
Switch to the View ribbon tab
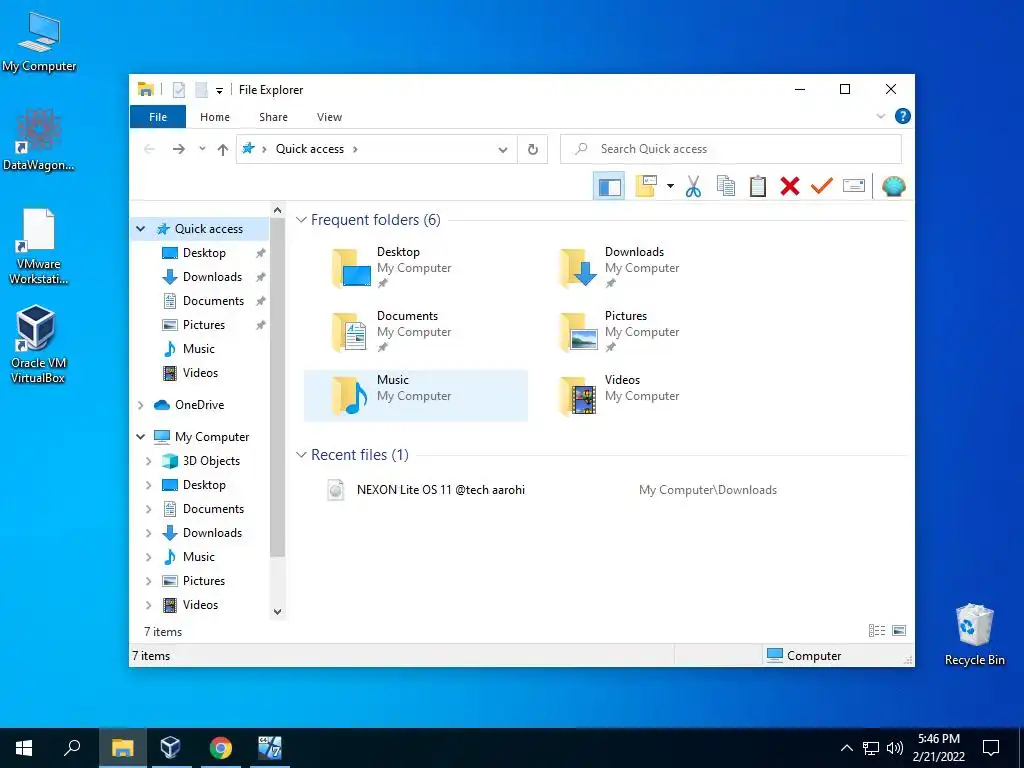point(329,117)
